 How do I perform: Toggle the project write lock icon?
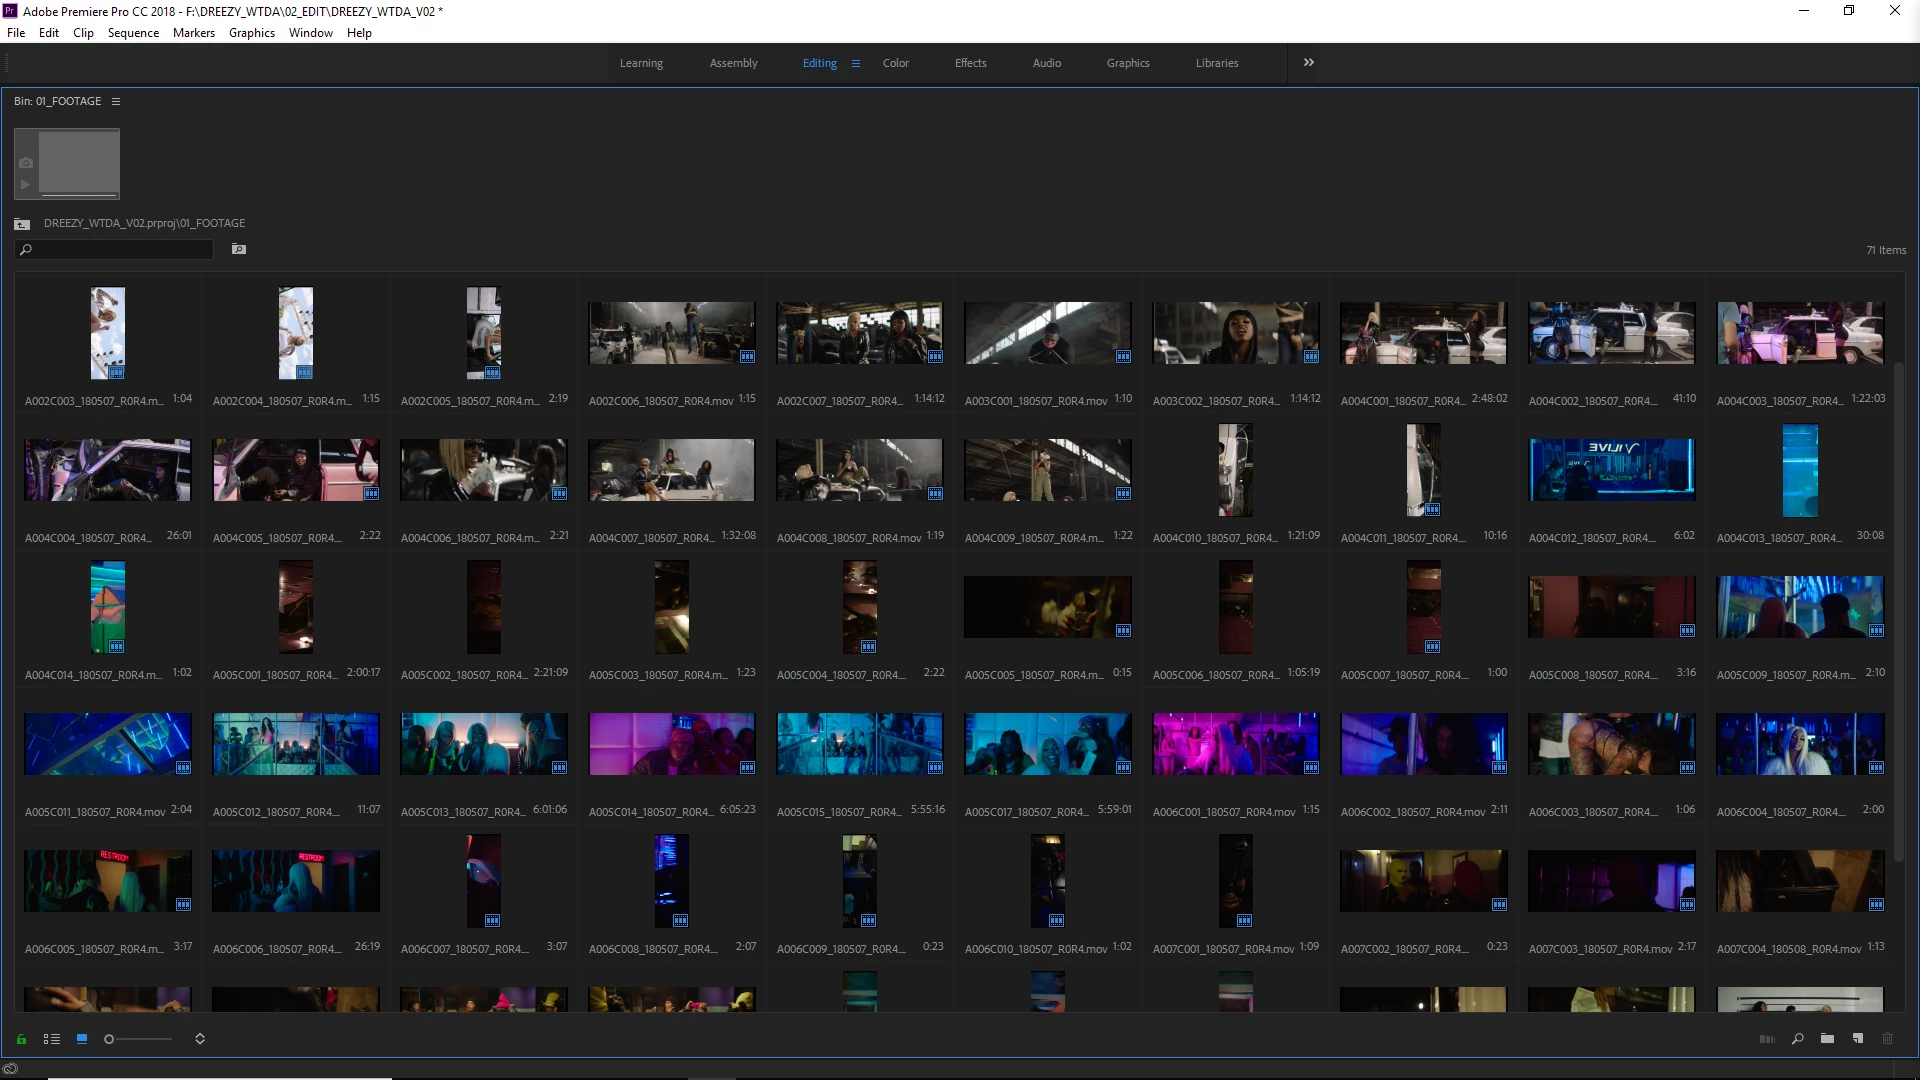point(21,1039)
